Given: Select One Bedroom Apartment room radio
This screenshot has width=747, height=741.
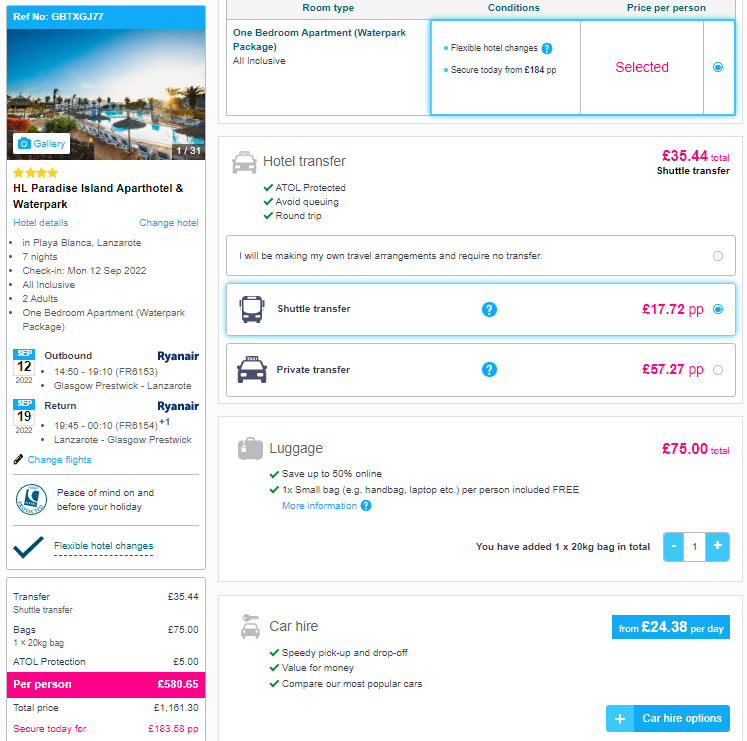Looking at the screenshot, I should tap(717, 67).
